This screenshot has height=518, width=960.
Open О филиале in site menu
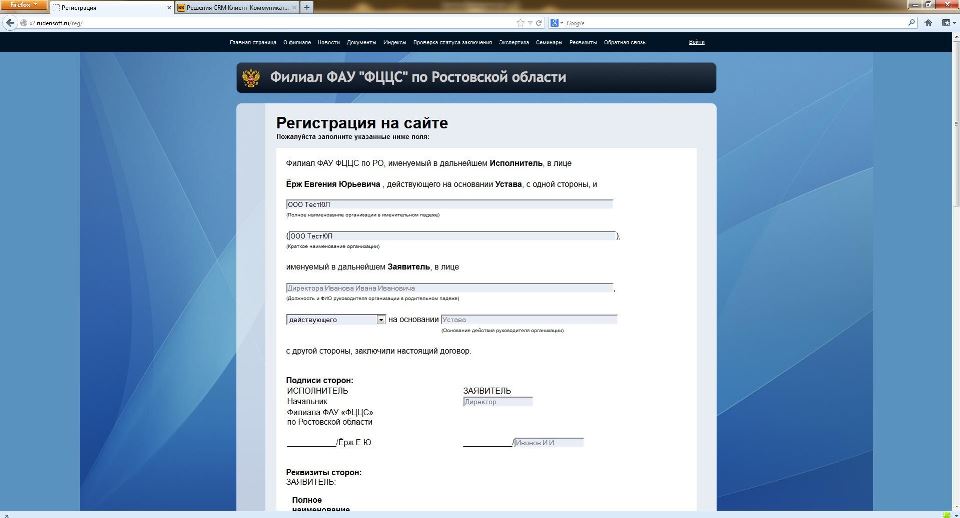tap(297, 42)
